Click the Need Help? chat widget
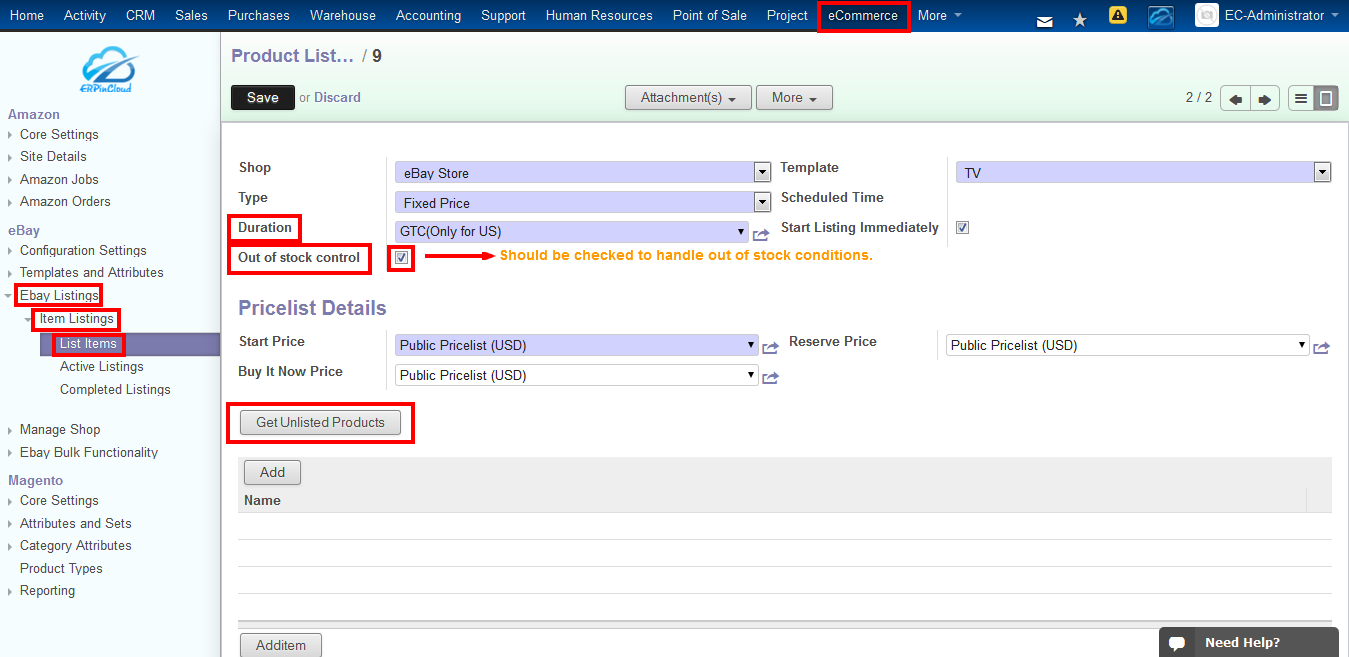The width and height of the screenshot is (1349, 657). pos(1248,642)
